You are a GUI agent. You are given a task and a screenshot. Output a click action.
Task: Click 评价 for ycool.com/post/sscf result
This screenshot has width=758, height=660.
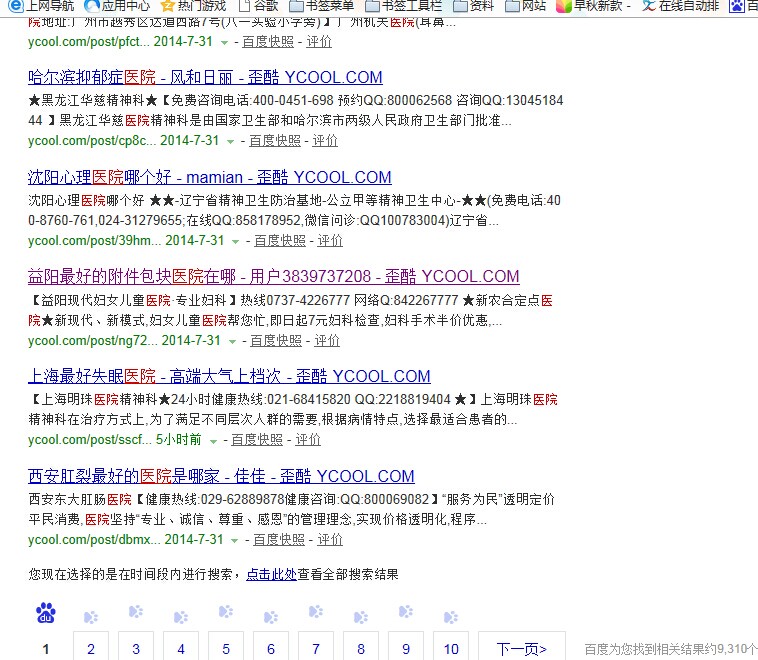tap(308, 440)
